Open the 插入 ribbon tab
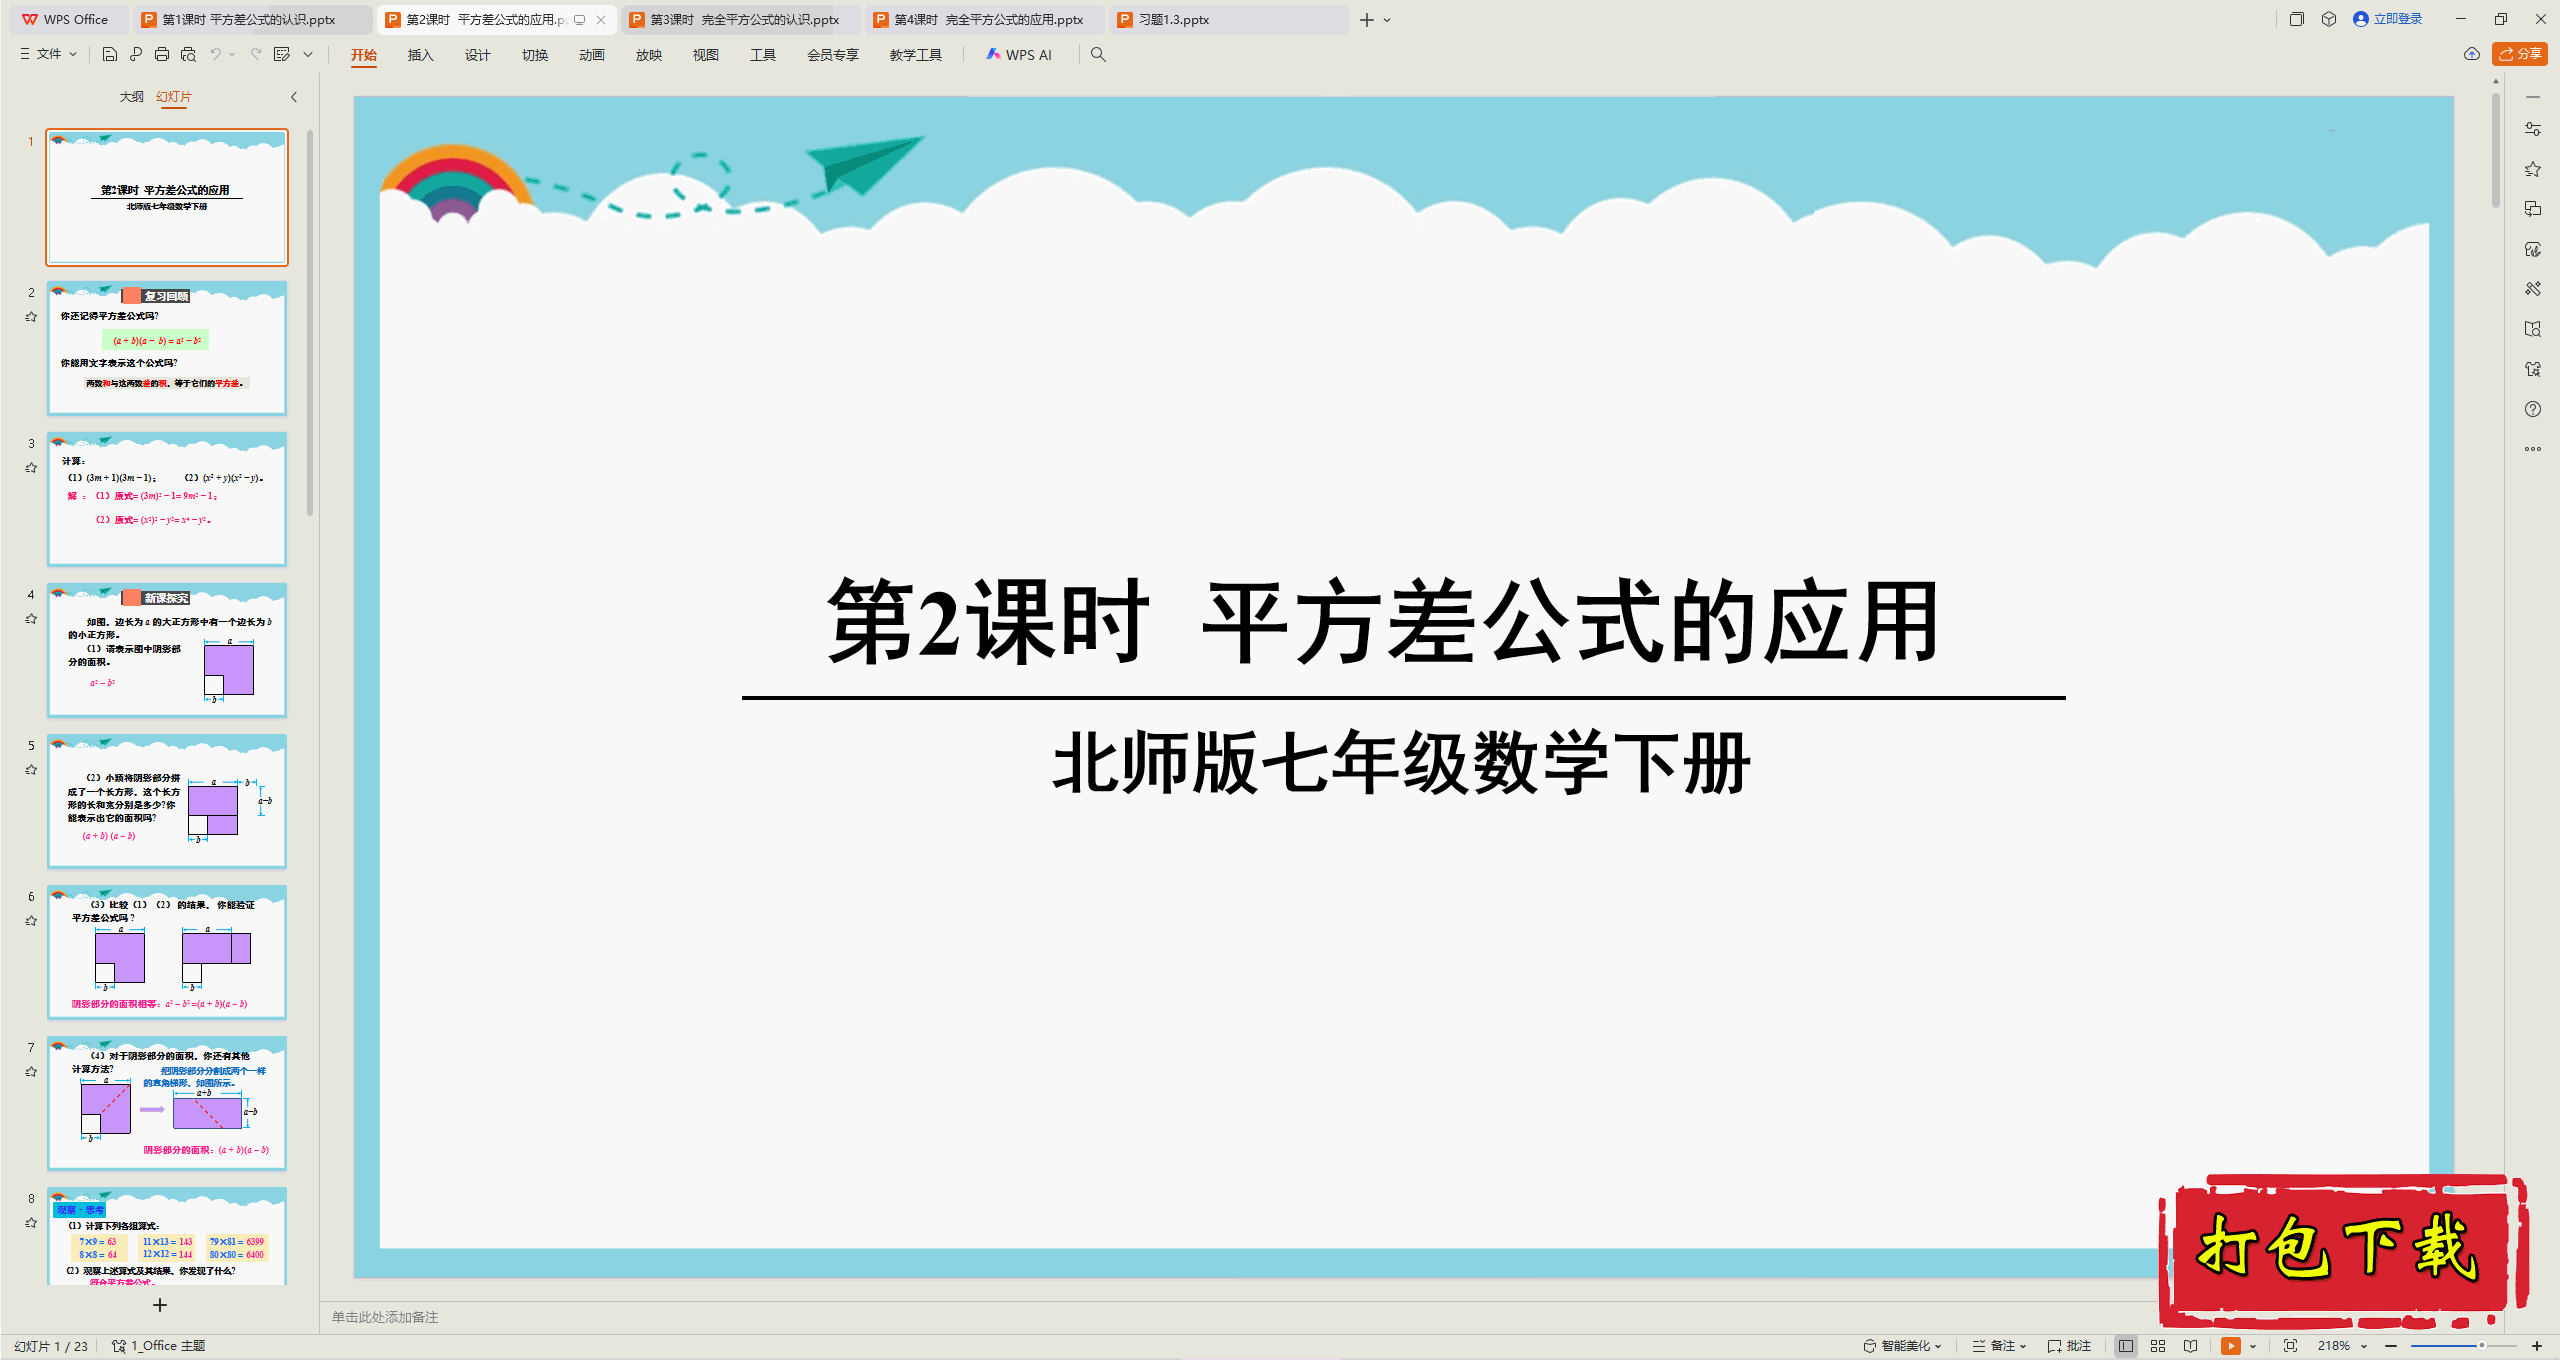This screenshot has height=1360, width=2560. point(421,55)
